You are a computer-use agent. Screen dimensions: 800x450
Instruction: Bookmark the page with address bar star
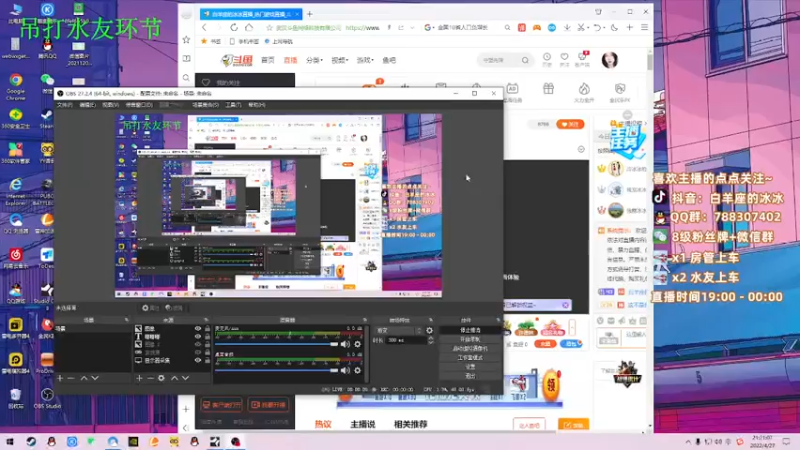269,28
